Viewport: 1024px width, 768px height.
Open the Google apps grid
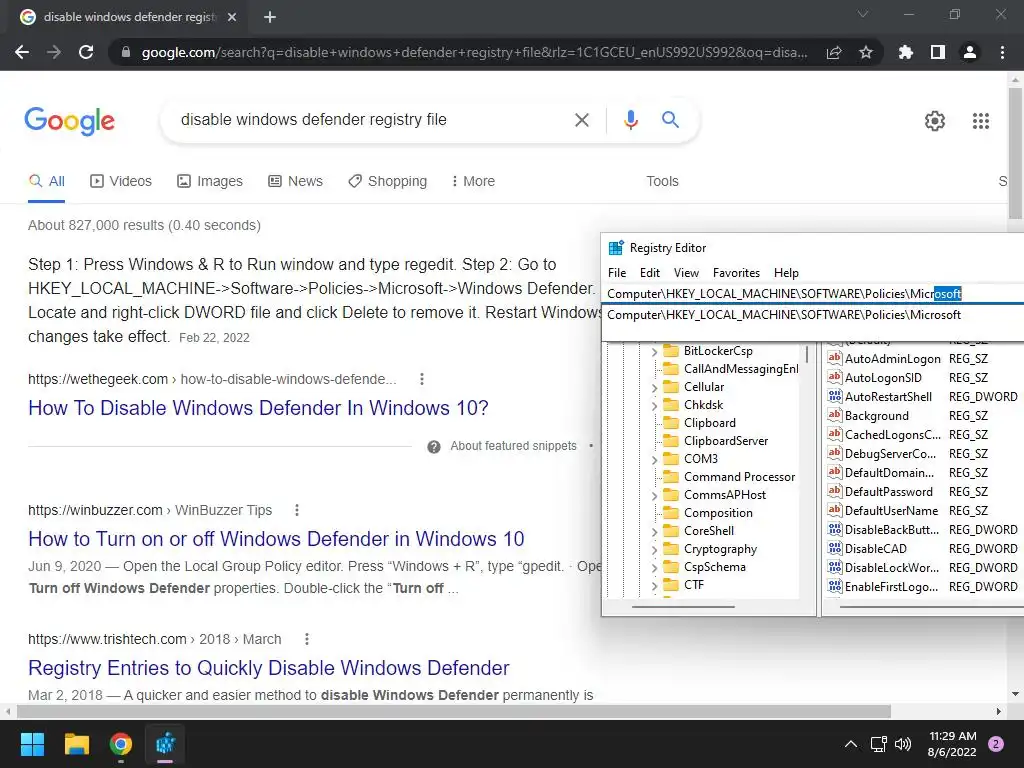click(x=981, y=121)
